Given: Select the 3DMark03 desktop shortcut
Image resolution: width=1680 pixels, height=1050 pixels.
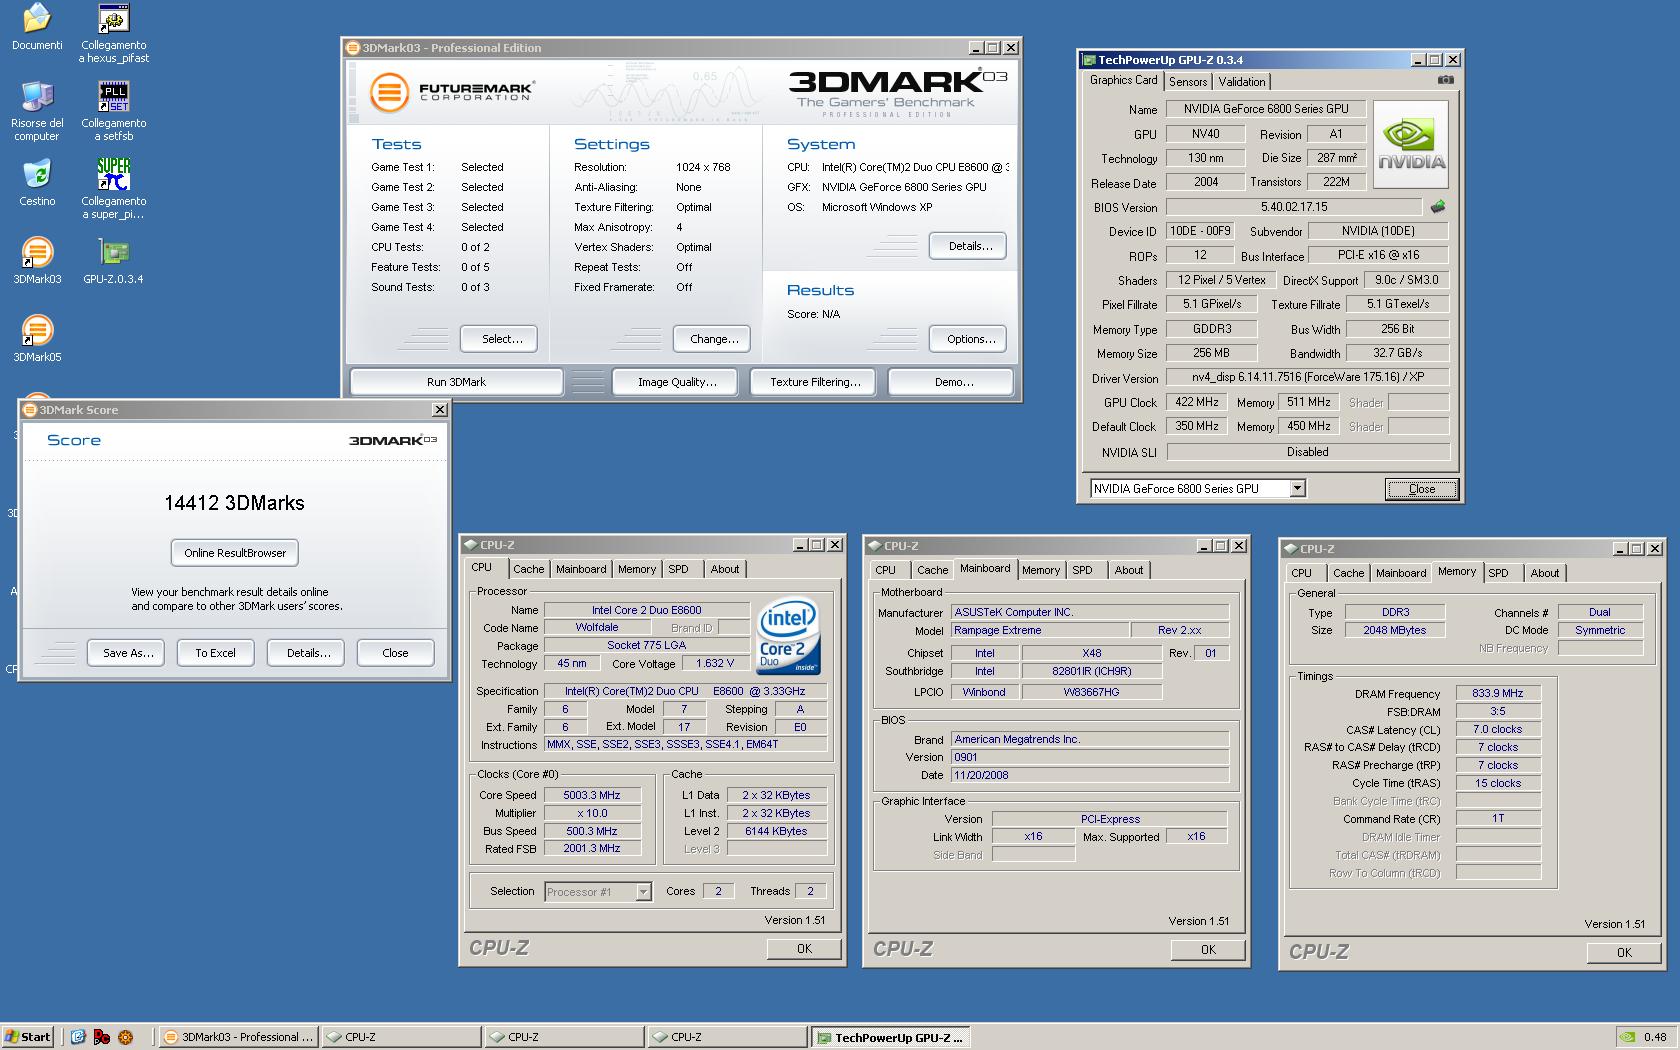Looking at the screenshot, I should pos(37,252).
